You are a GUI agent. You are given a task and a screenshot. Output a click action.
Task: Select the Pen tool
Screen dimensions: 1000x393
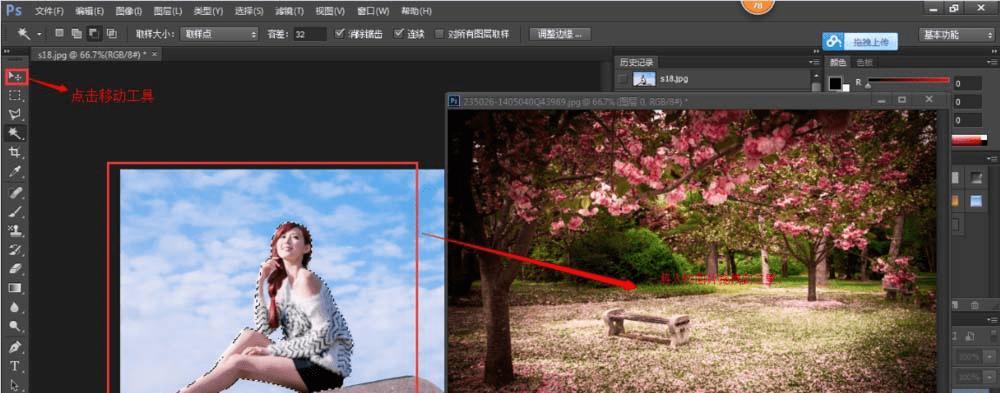coord(15,348)
